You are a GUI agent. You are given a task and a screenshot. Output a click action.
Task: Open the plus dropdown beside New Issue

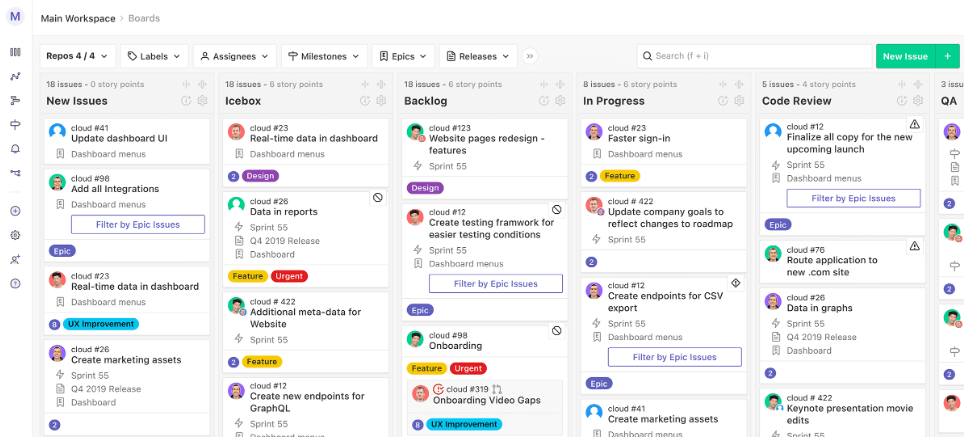(947, 56)
